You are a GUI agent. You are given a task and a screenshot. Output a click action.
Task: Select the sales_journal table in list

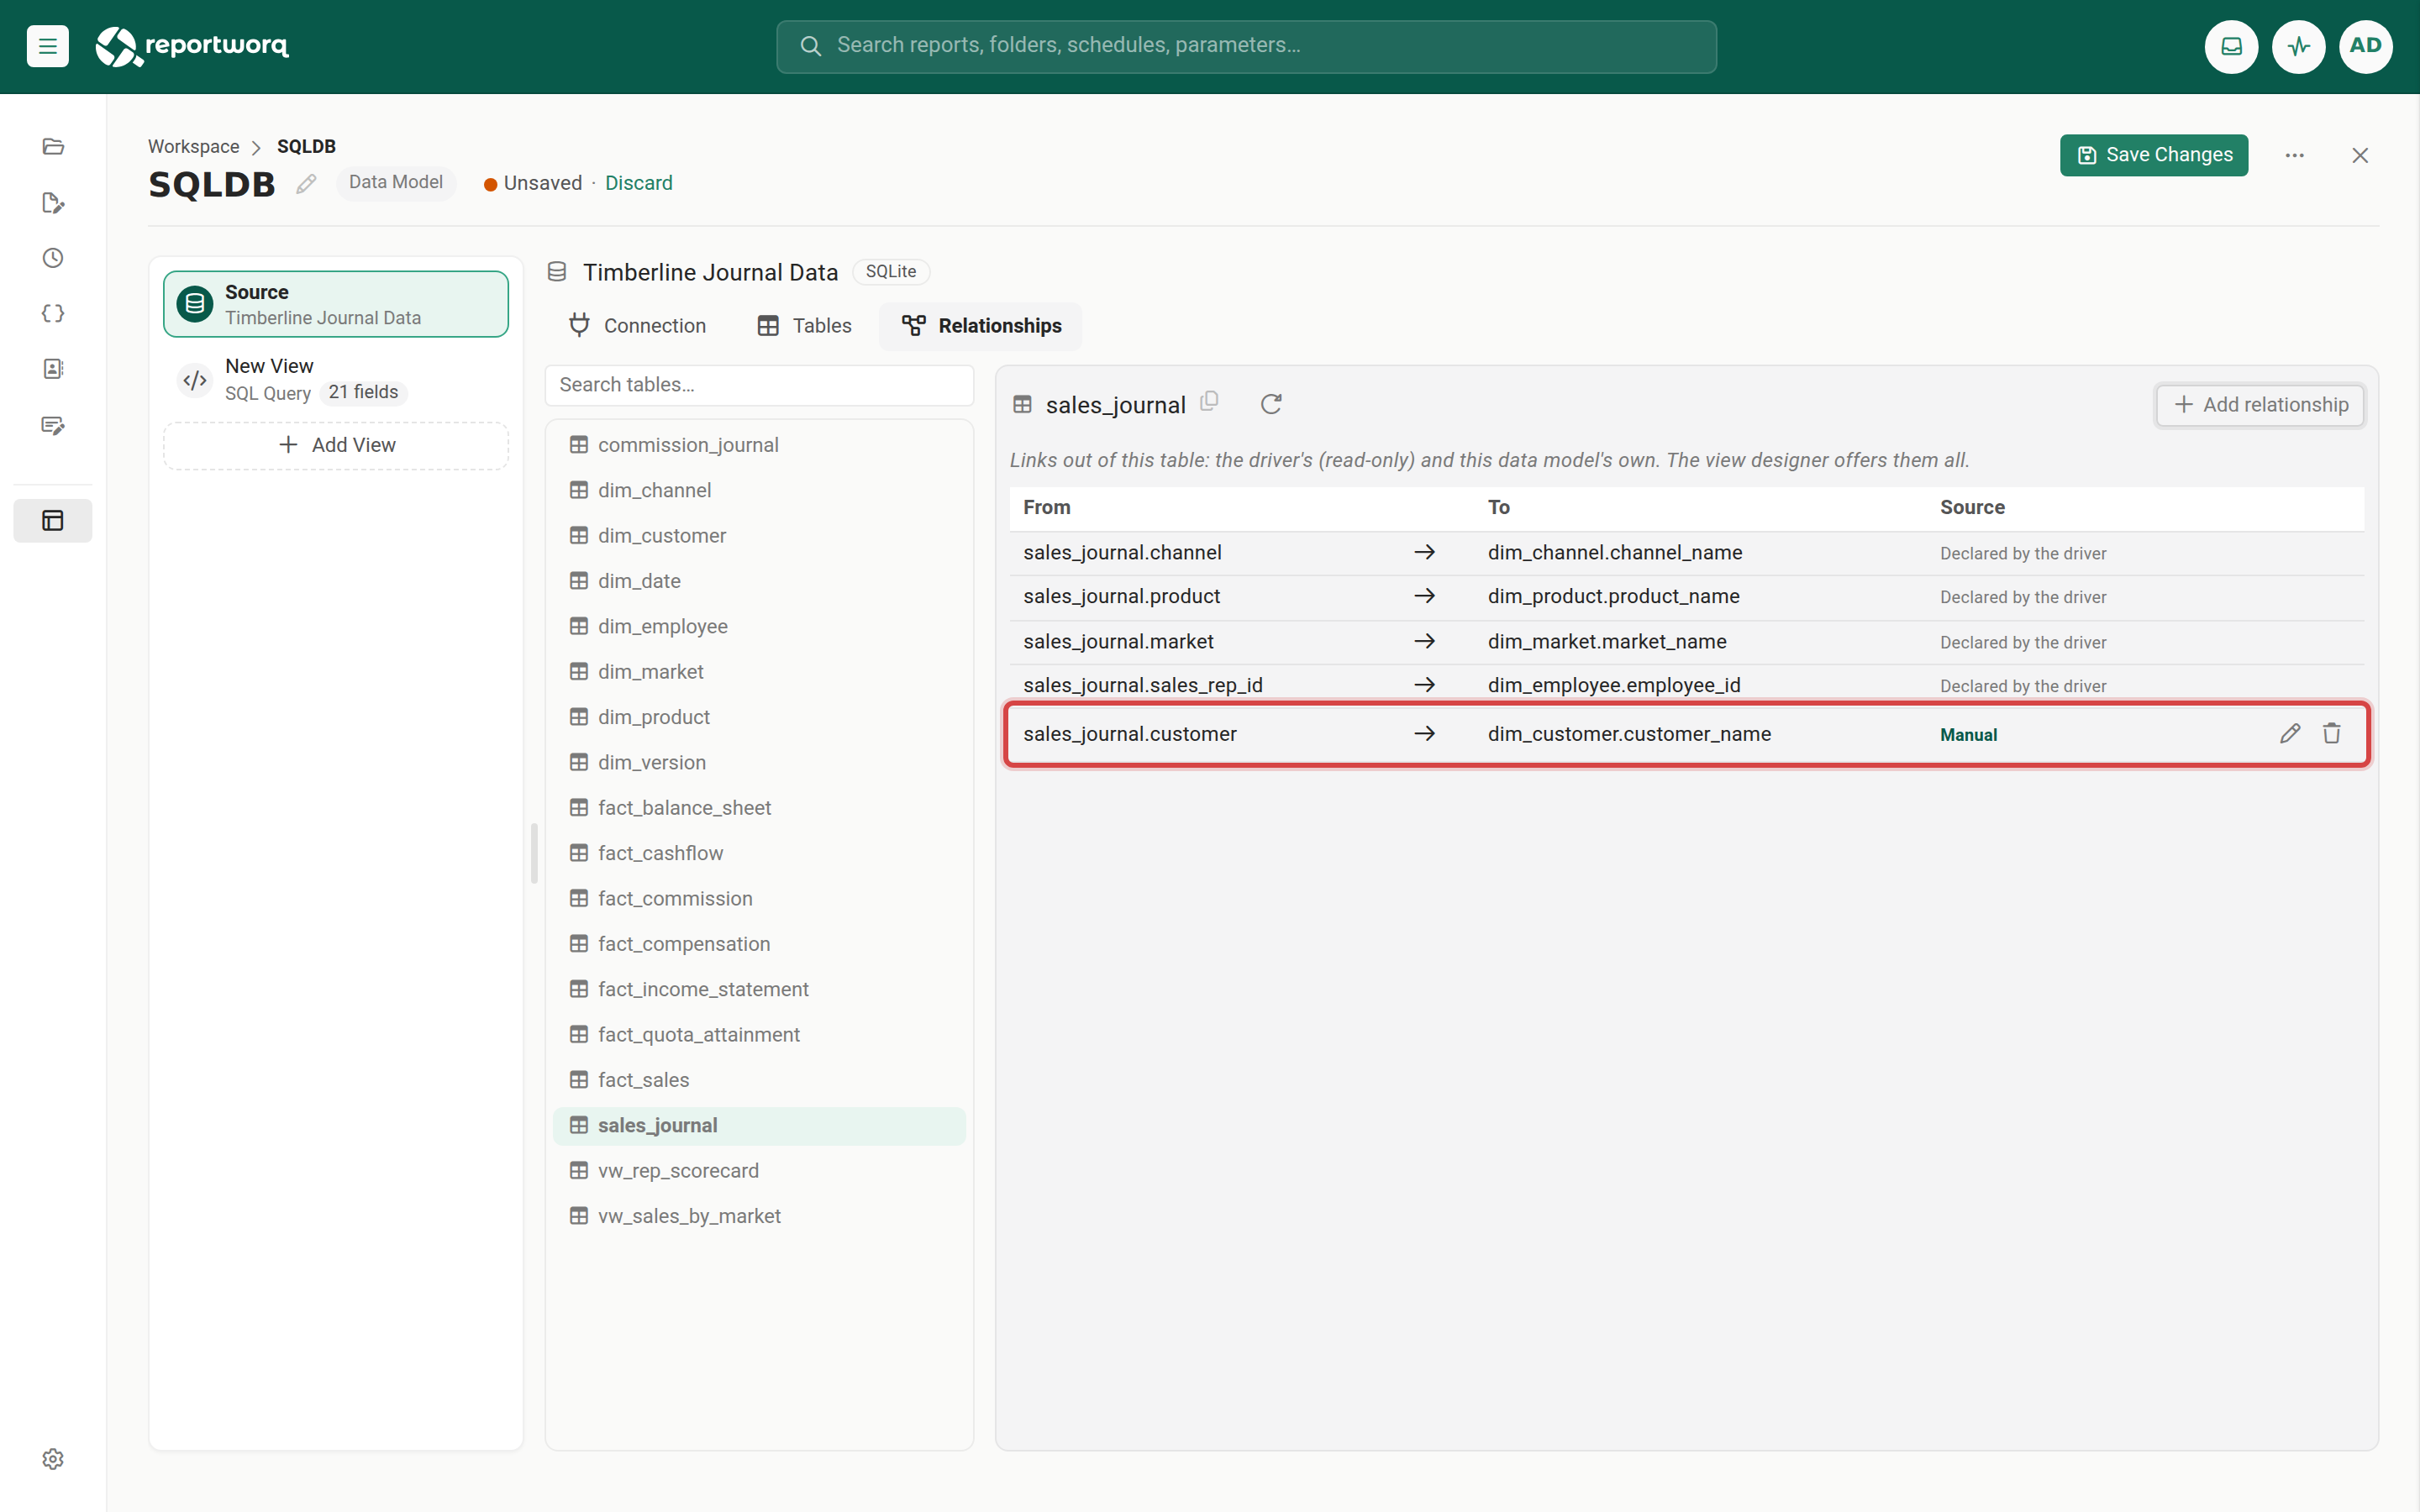tap(759, 1125)
